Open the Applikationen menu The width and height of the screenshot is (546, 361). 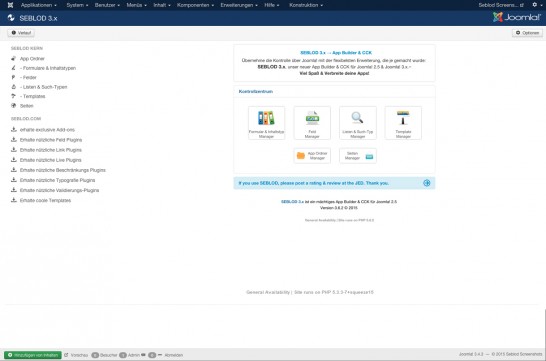pyautogui.click(x=39, y=5)
